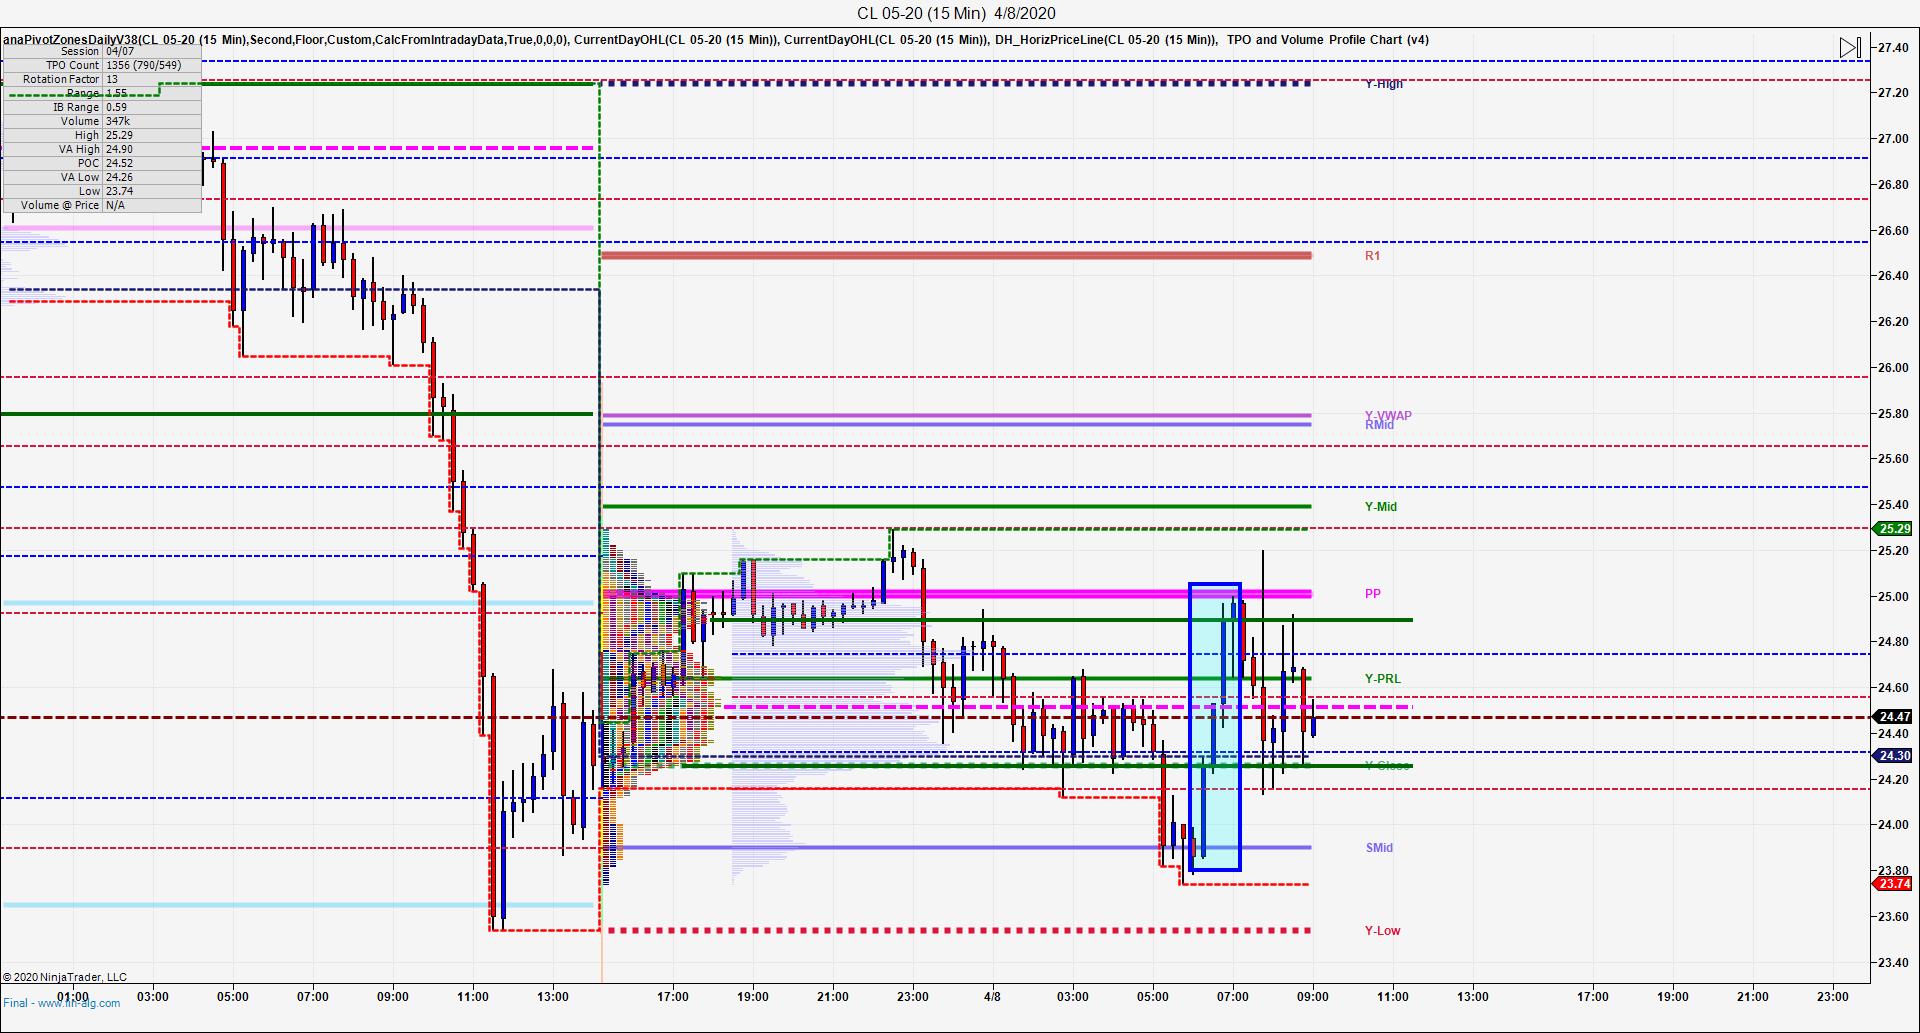Open the Final - www.fin-alg.com link

[x=62, y=1003]
